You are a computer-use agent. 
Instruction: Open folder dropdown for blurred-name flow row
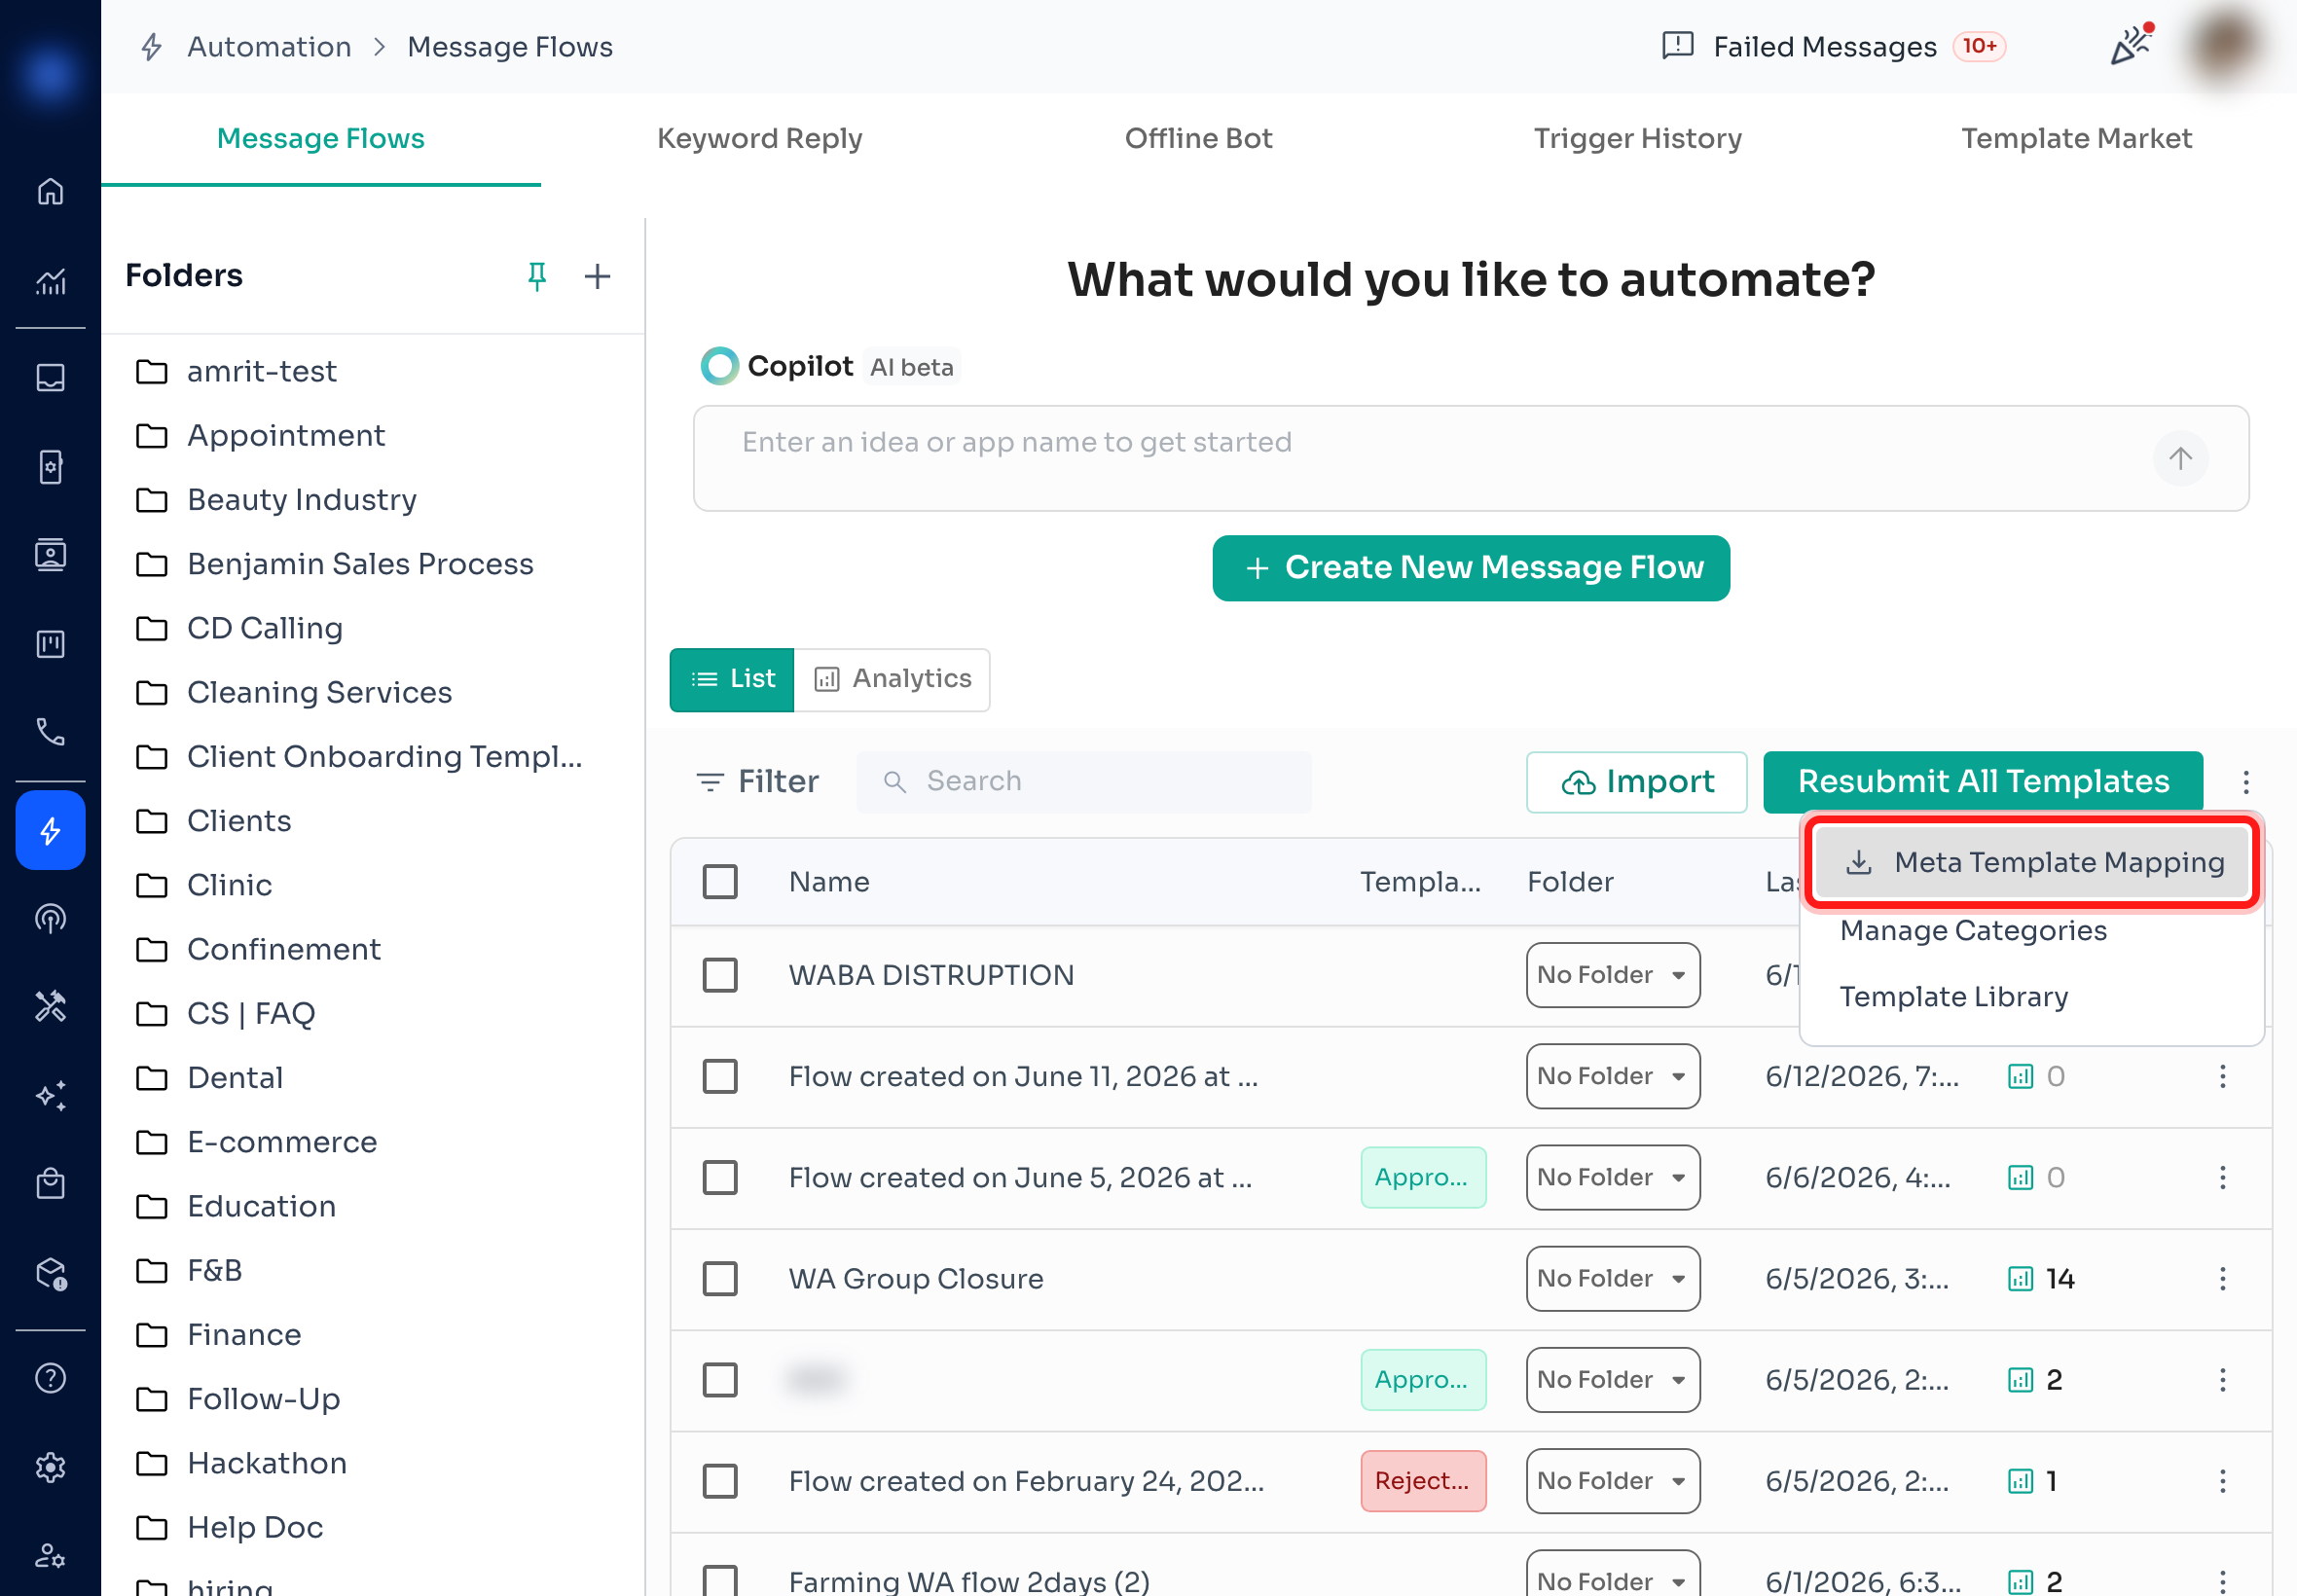point(1612,1380)
